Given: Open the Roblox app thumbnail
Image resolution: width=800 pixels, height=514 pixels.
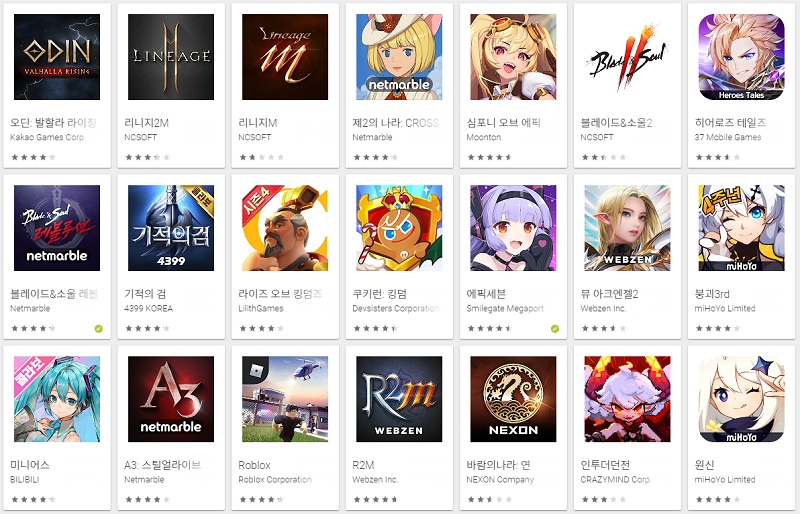Looking at the screenshot, I should pos(285,399).
